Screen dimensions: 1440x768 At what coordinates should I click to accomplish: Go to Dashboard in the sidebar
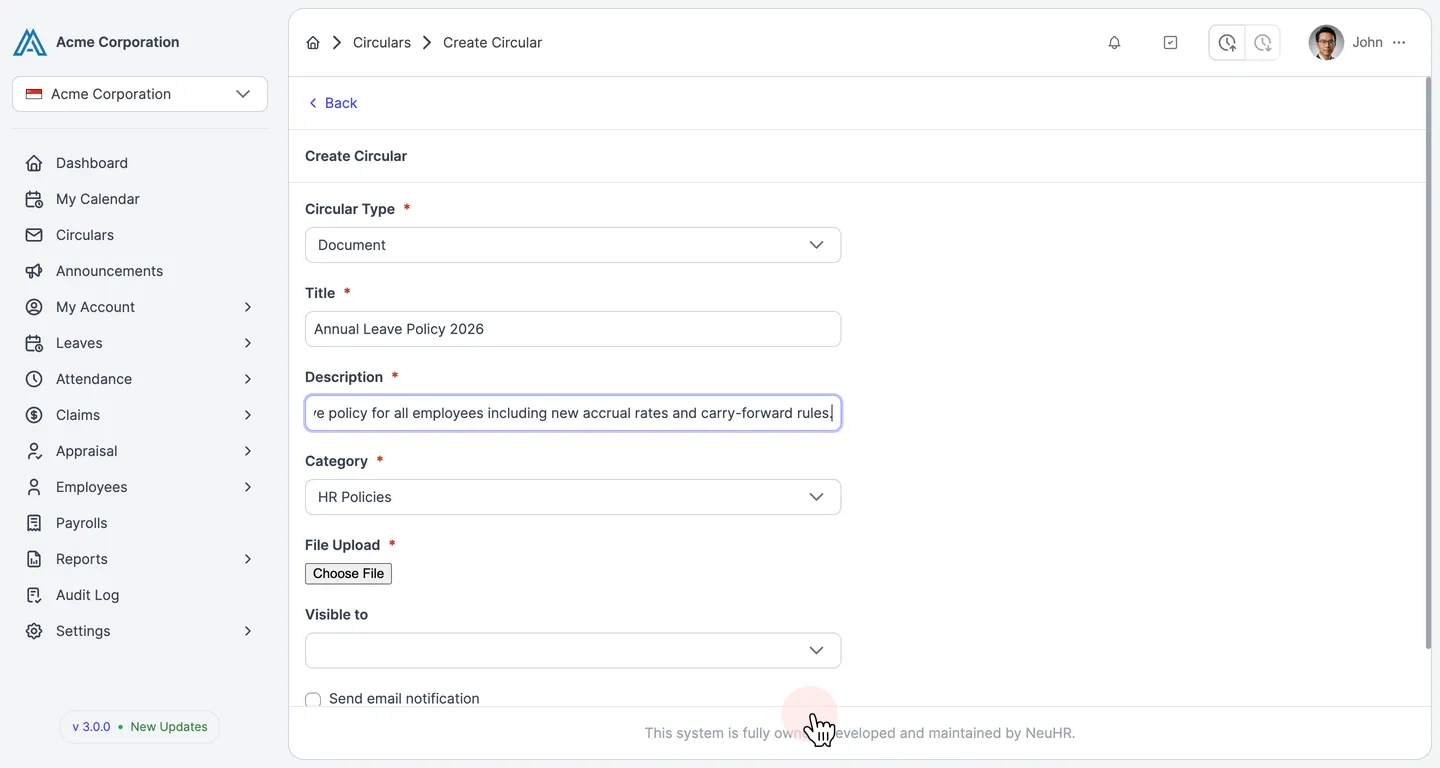(140, 163)
